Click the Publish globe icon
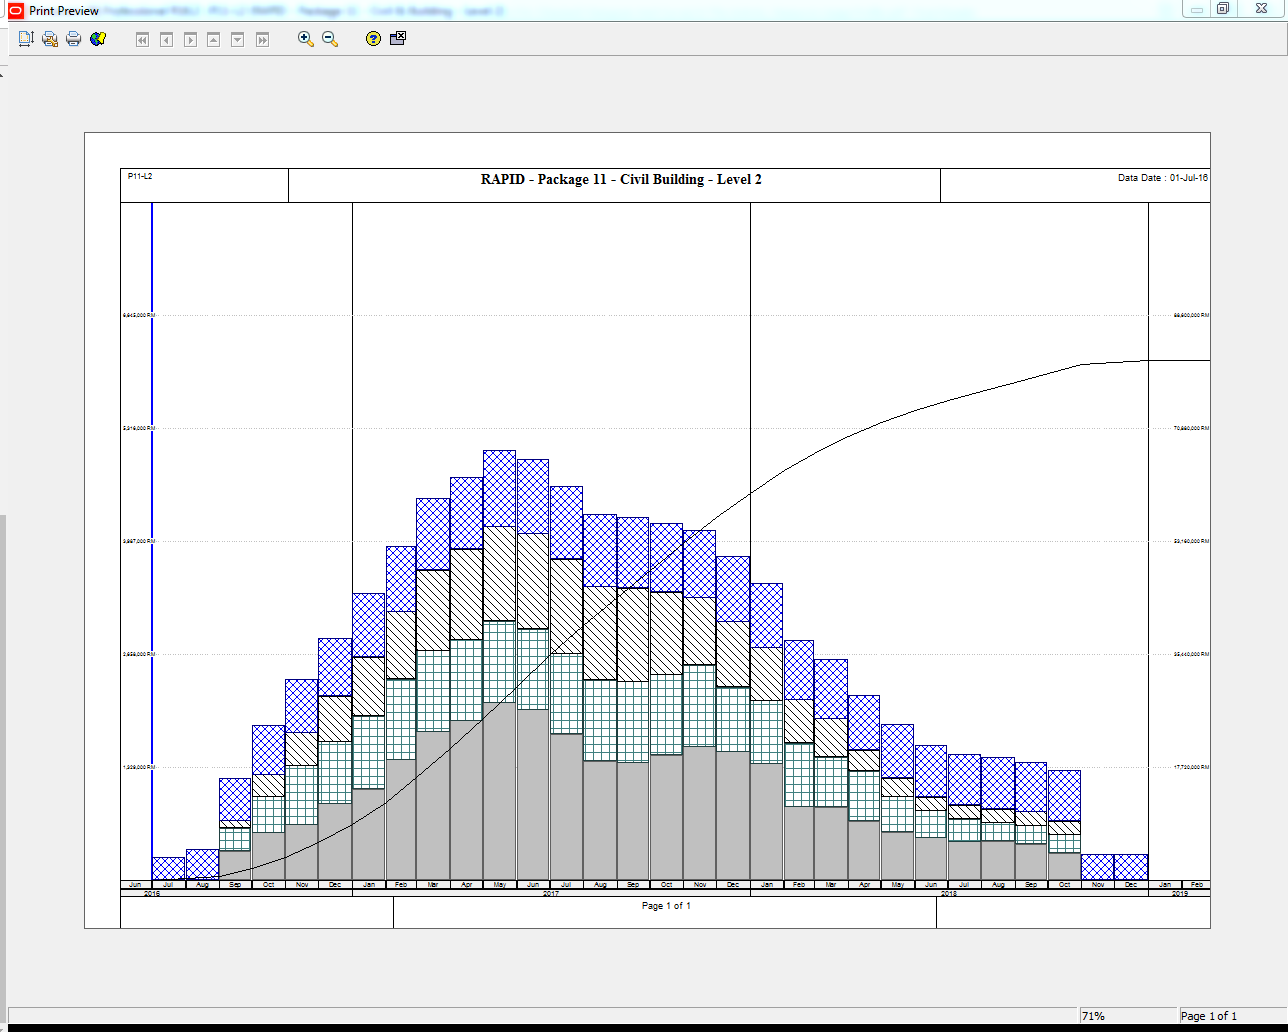 pos(98,39)
